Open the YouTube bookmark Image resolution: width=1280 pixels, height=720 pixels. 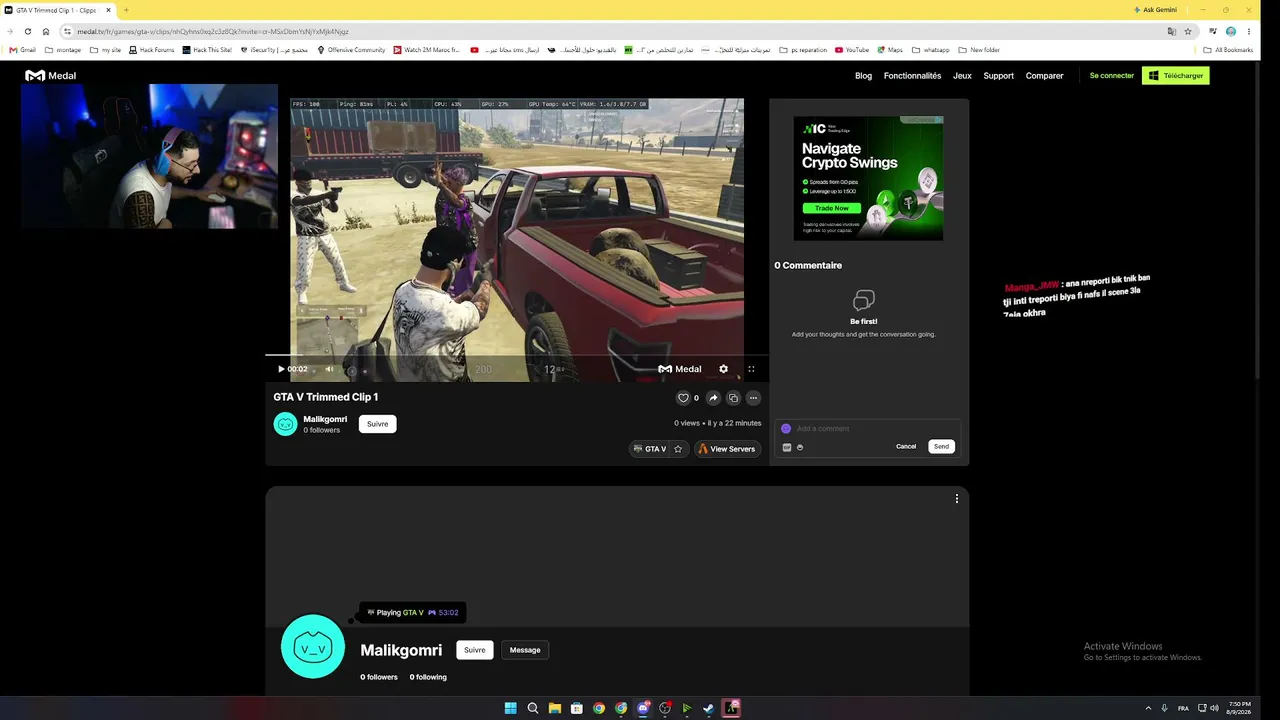pos(852,50)
